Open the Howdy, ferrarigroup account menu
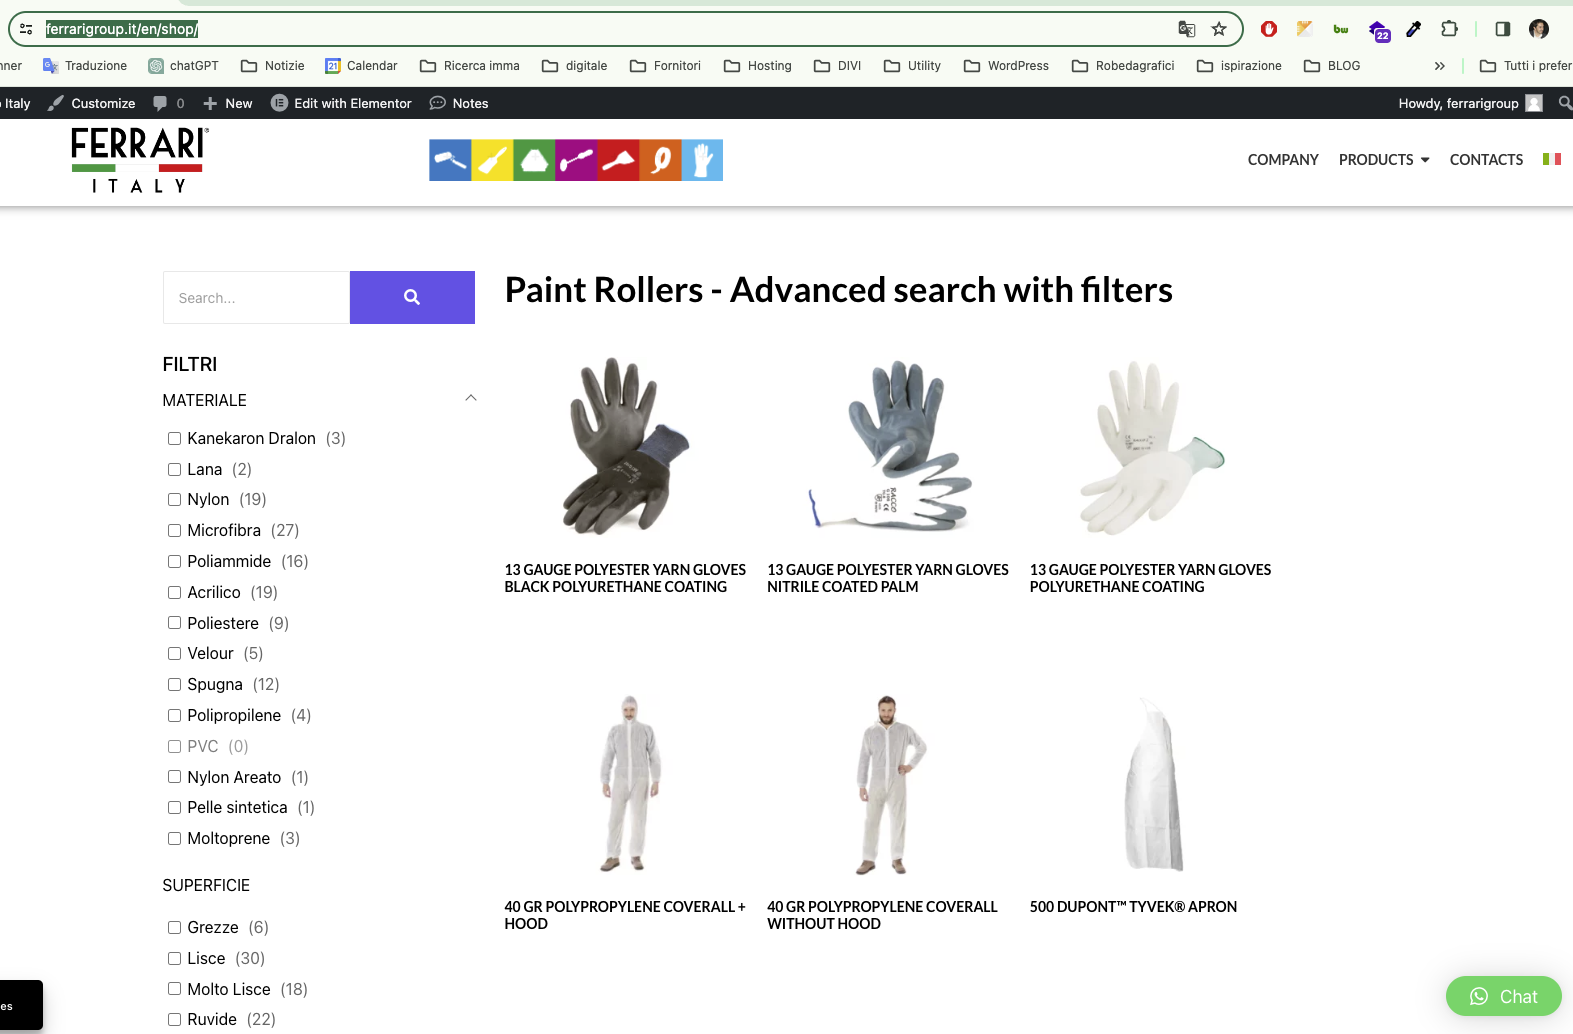The image size is (1573, 1034). pyautogui.click(x=1470, y=103)
